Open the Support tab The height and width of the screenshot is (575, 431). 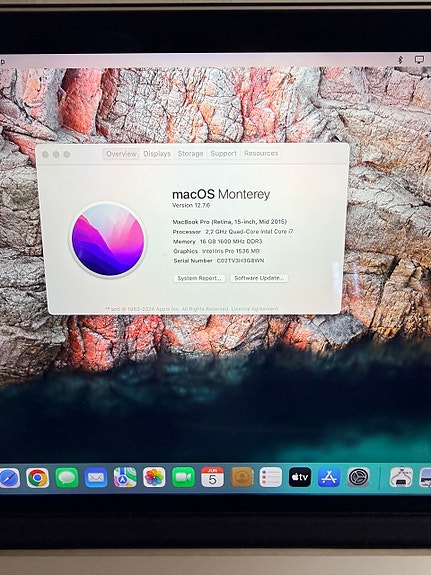(x=223, y=153)
